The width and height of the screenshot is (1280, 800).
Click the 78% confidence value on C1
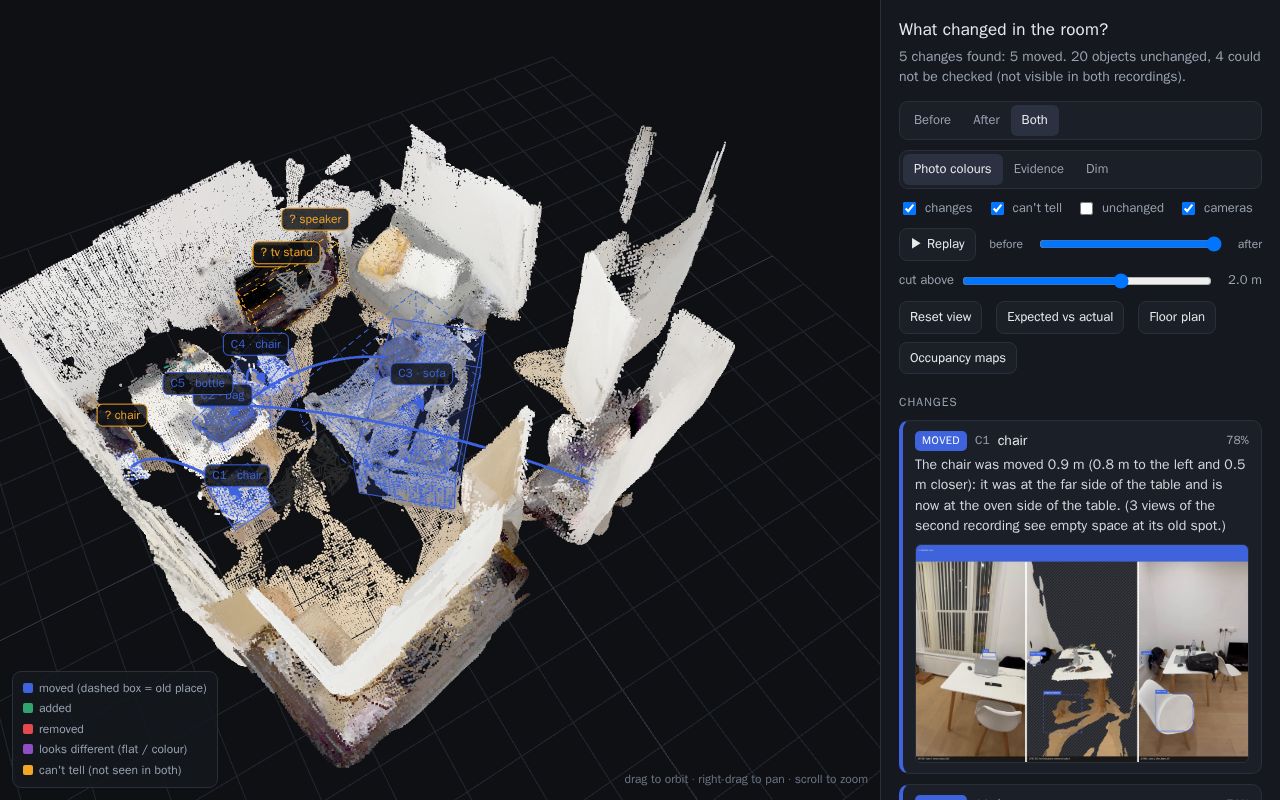1238,440
